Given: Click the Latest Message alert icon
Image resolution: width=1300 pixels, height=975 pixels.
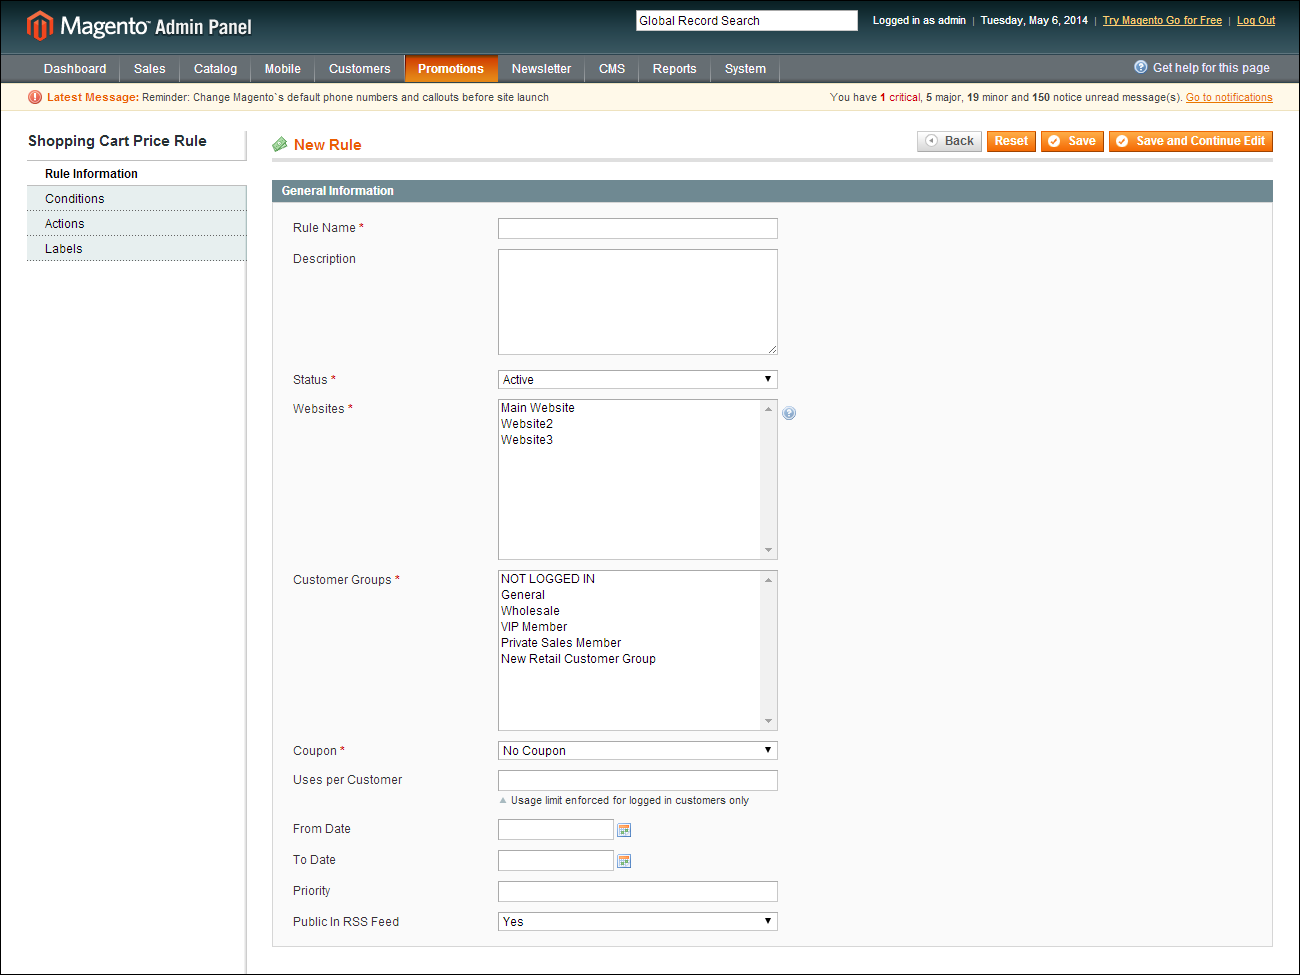Looking at the screenshot, I should pos(35,97).
